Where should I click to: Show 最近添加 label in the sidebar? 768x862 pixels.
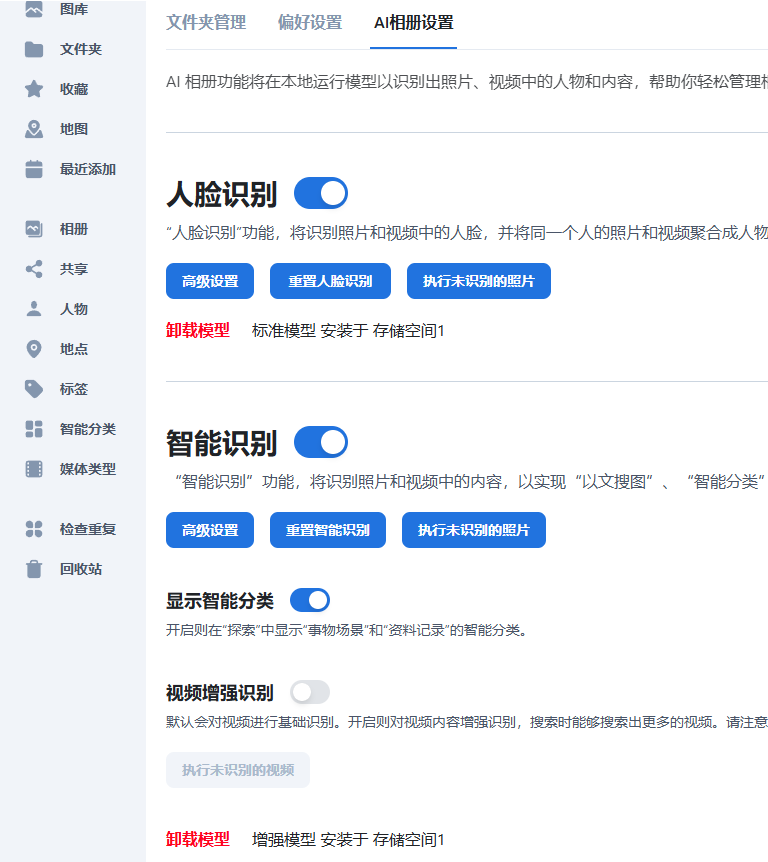88,169
